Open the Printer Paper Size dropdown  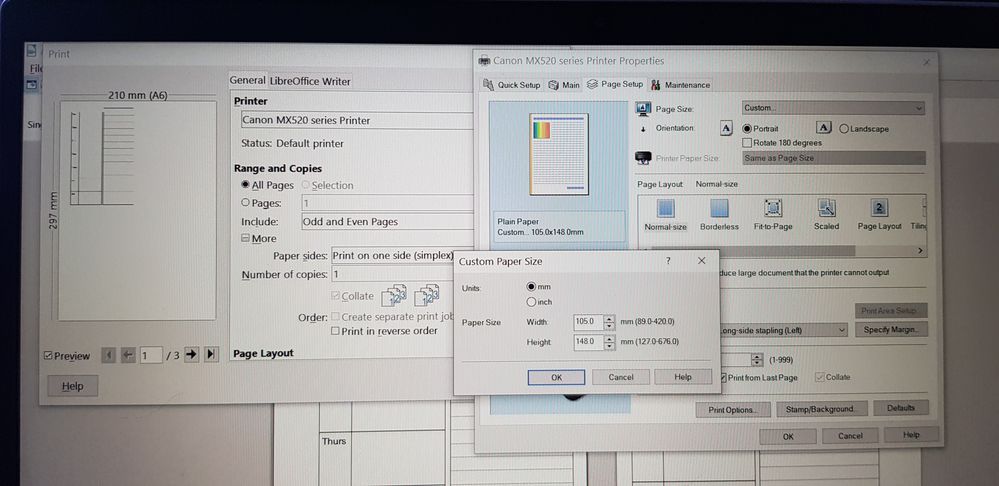point(833,158)
